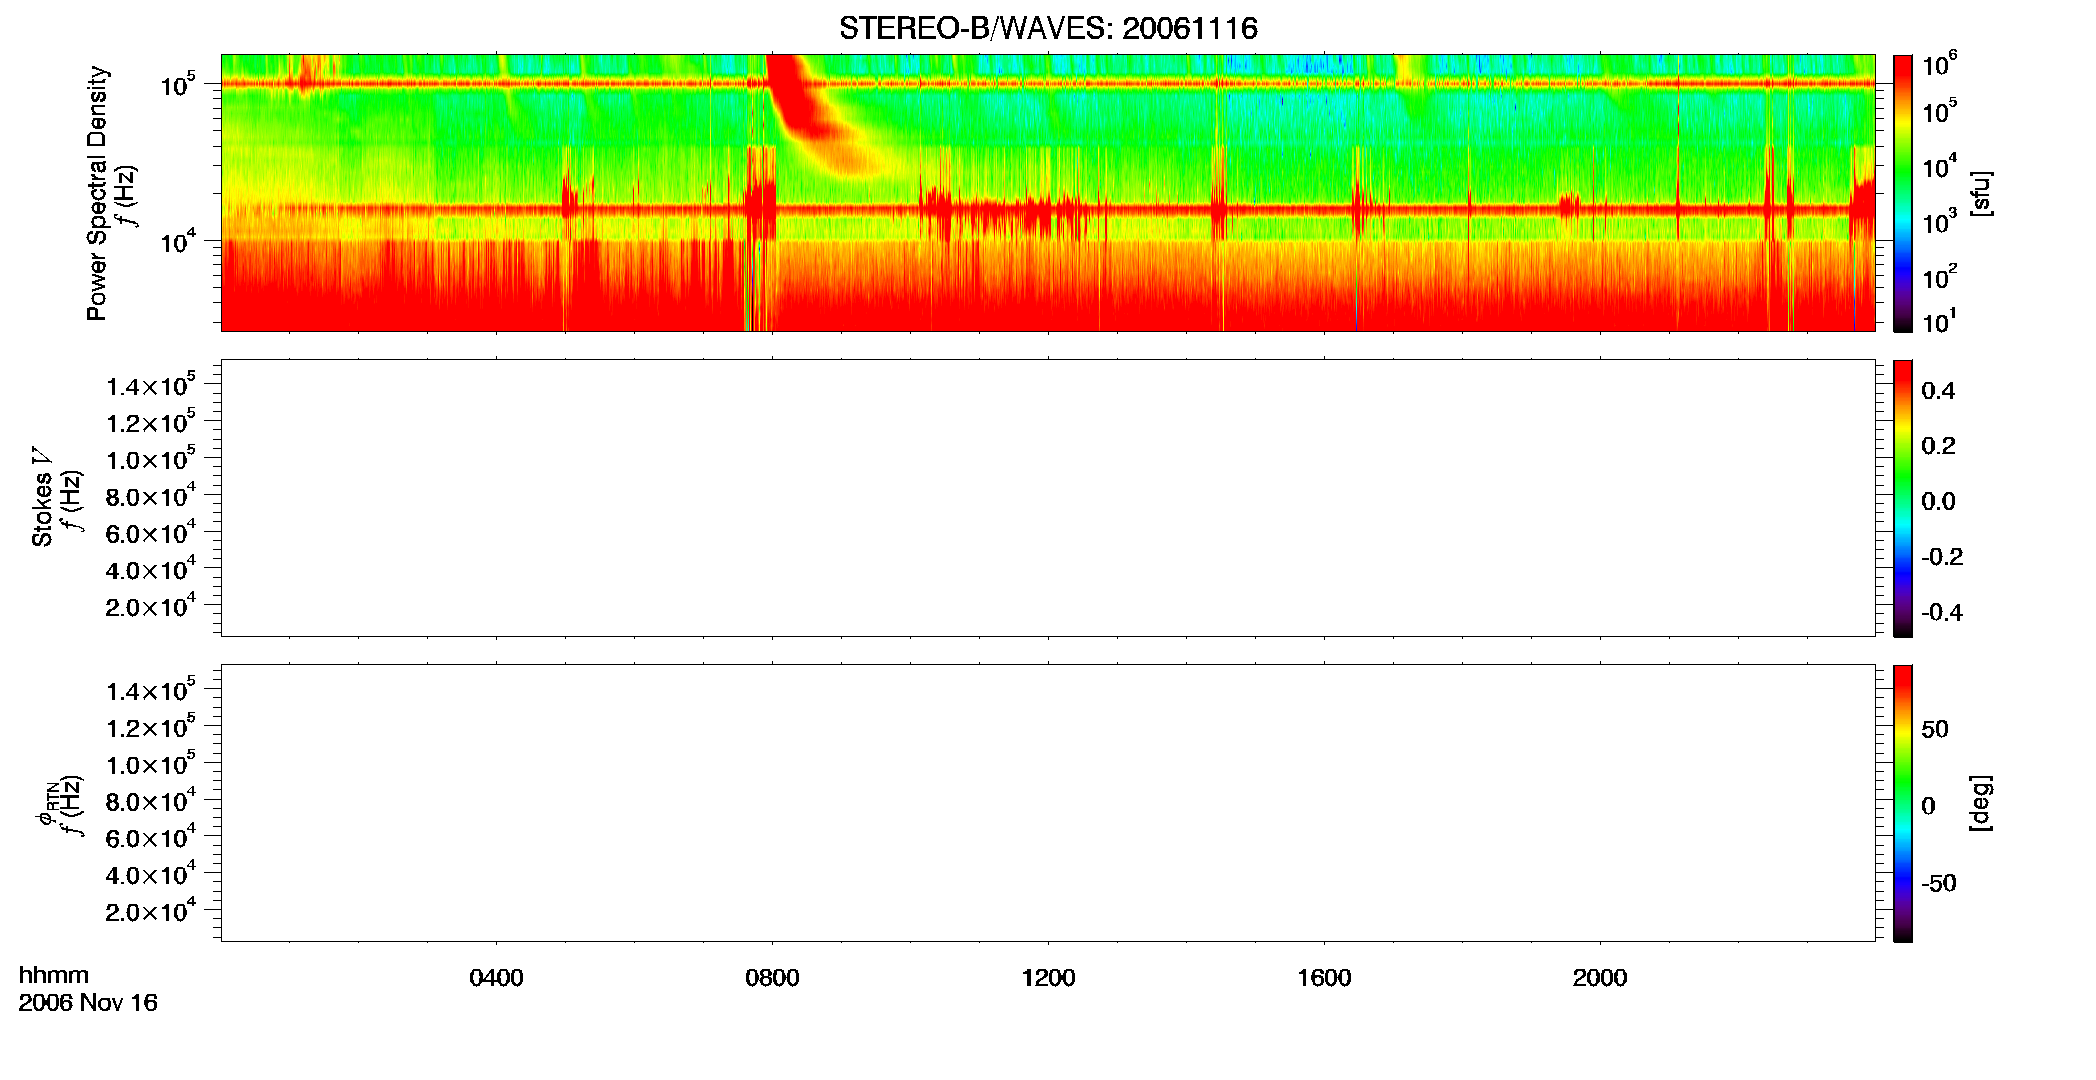The image size is (2096, 1080).
Task: Click the hhmm time format label
Action: tap(54, 976)
